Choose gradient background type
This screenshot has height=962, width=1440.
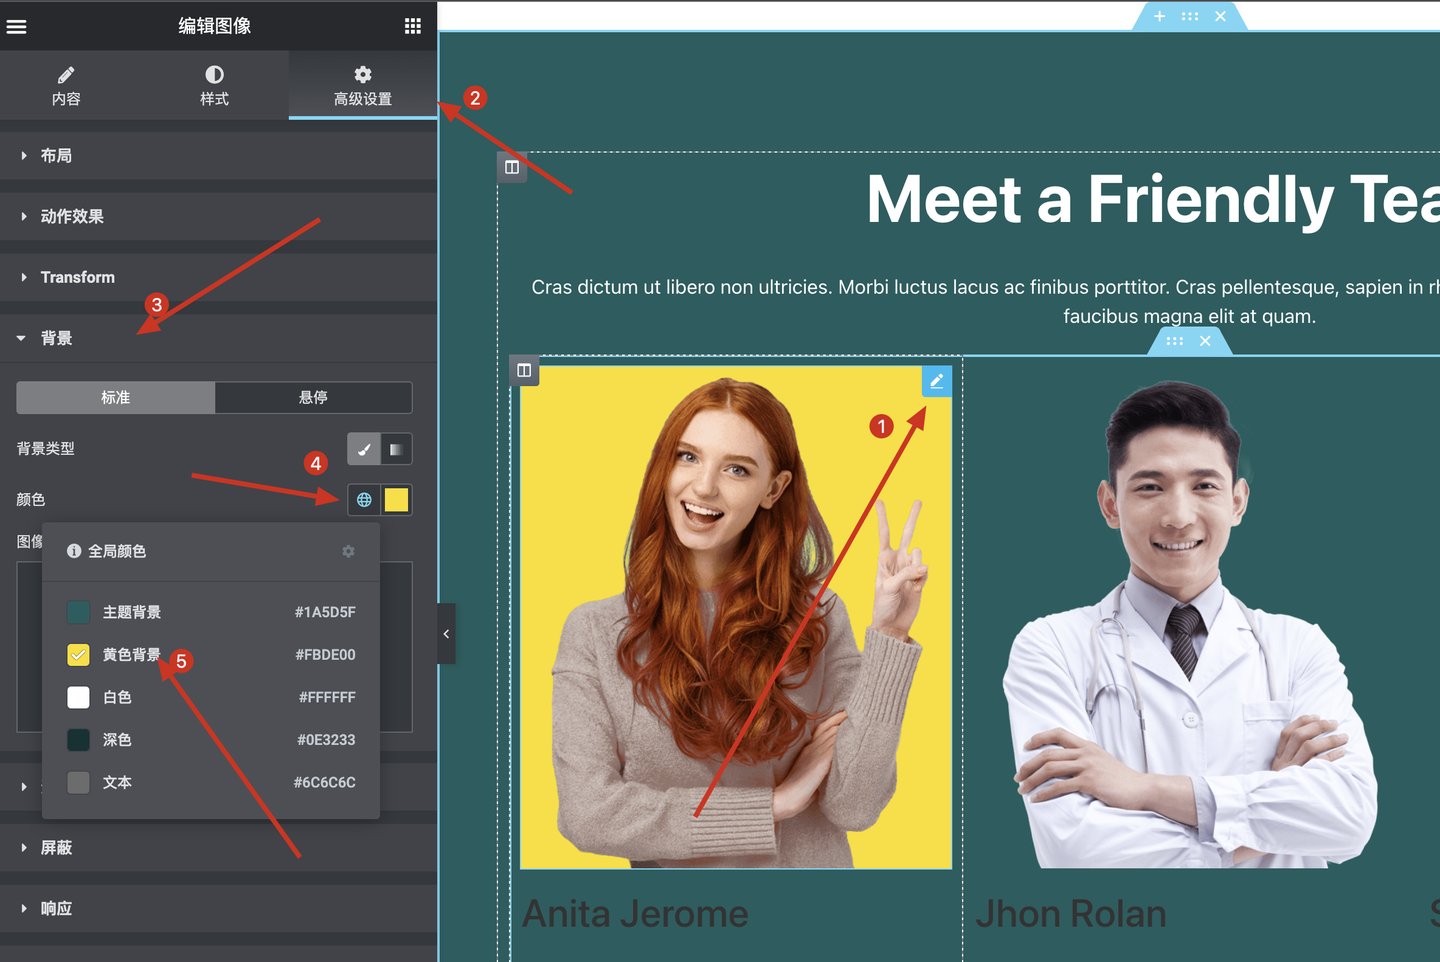[396, 449]
